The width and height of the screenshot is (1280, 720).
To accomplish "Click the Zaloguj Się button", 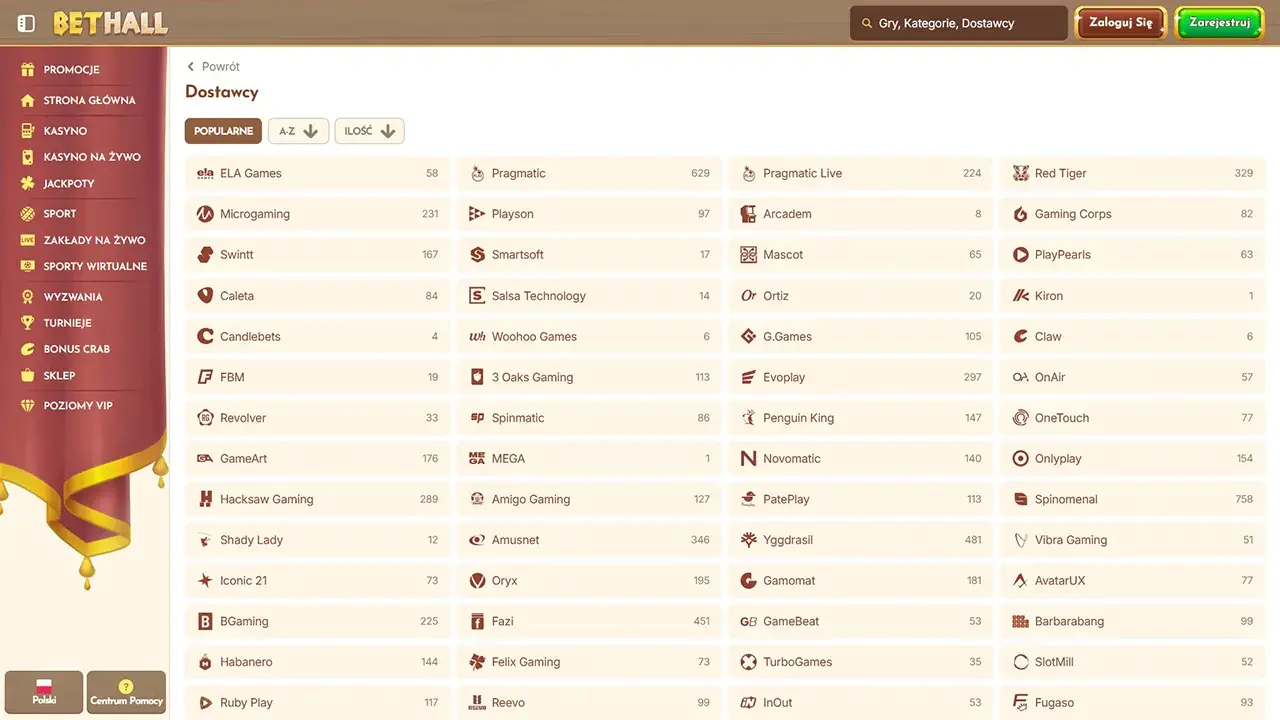I will [x=1121, y=23].
